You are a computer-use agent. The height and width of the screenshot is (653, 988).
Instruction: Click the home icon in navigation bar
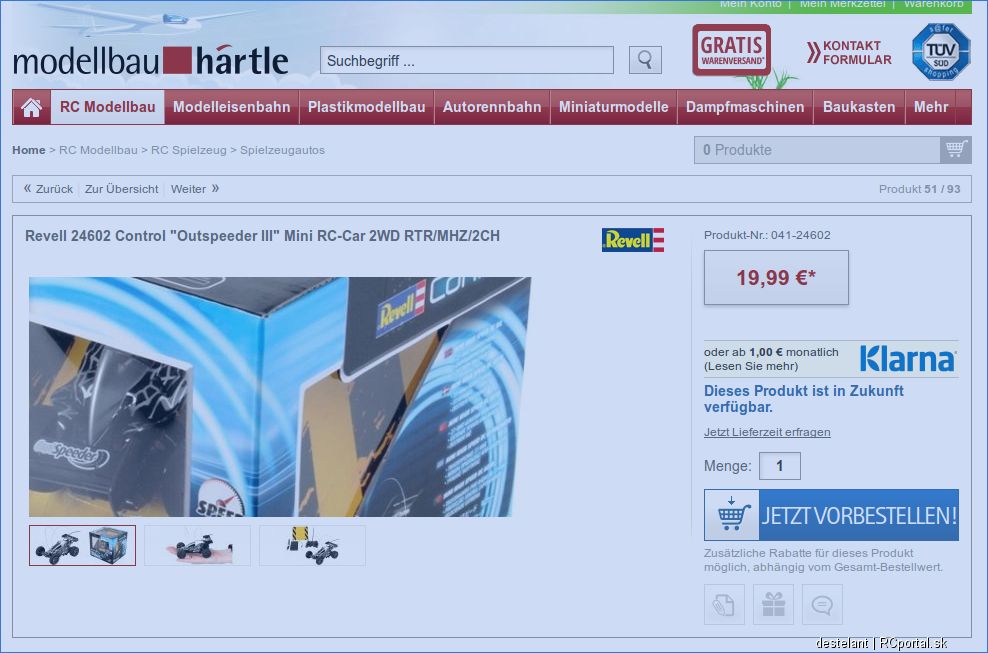32,107
